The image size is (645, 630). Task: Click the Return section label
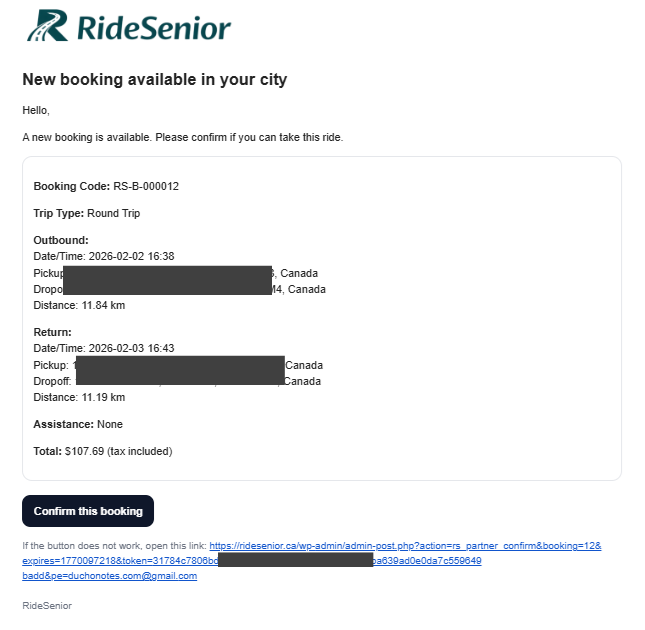click(x=52, y=332)
